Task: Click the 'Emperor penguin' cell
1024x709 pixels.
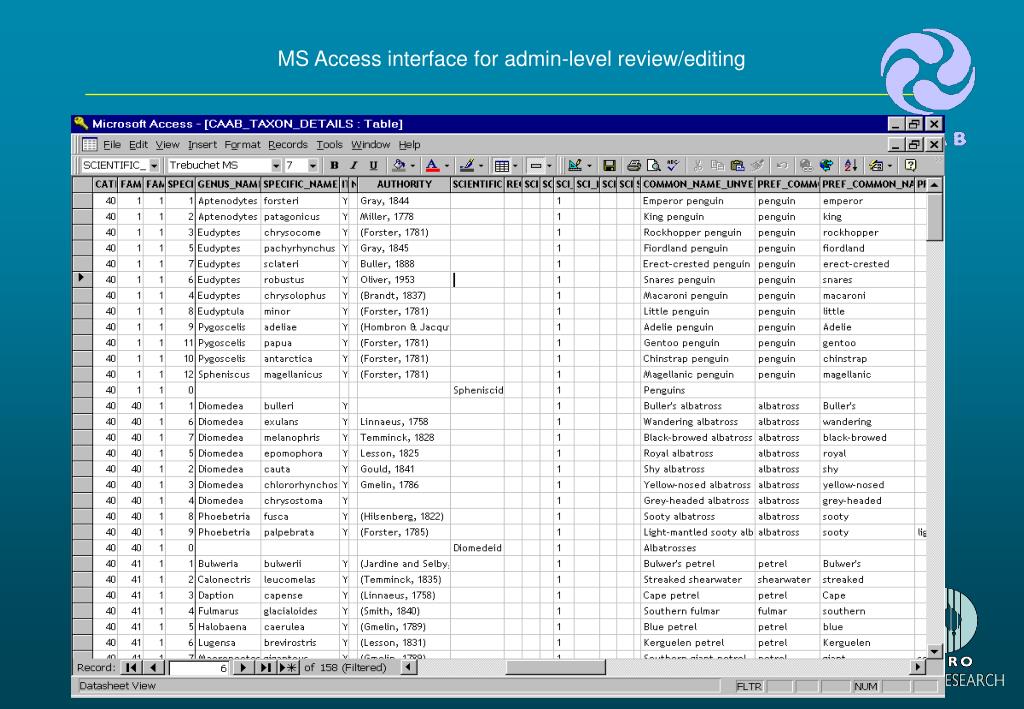Action: click(x=697, y=200)
